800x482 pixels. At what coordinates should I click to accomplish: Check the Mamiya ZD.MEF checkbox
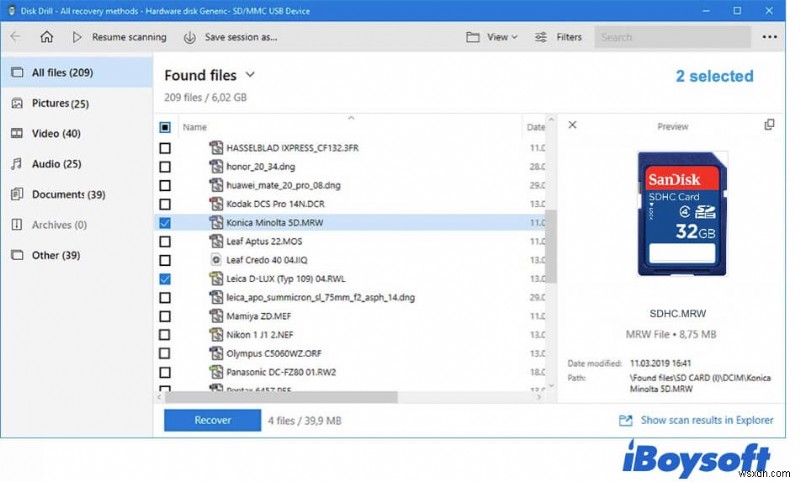pos(165,316)
